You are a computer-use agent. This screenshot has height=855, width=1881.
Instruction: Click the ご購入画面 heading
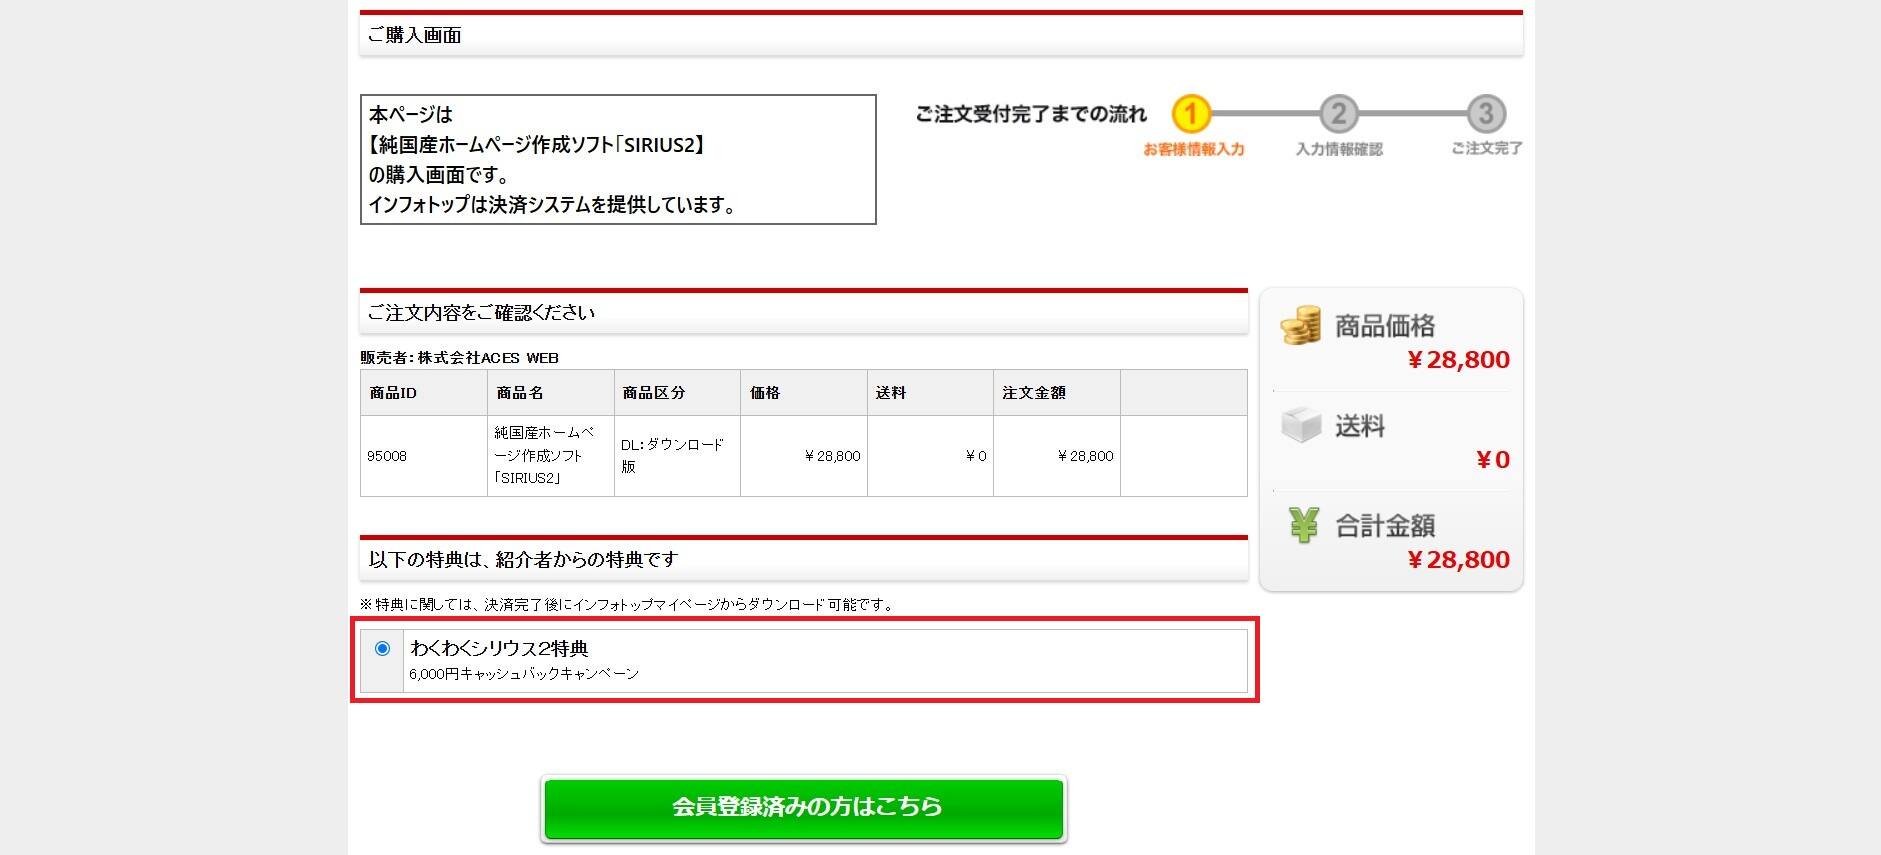[414, 35]
